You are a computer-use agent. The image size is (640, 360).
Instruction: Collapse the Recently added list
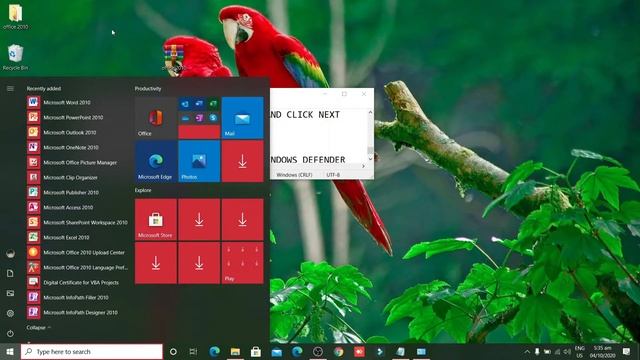(38, 327)
